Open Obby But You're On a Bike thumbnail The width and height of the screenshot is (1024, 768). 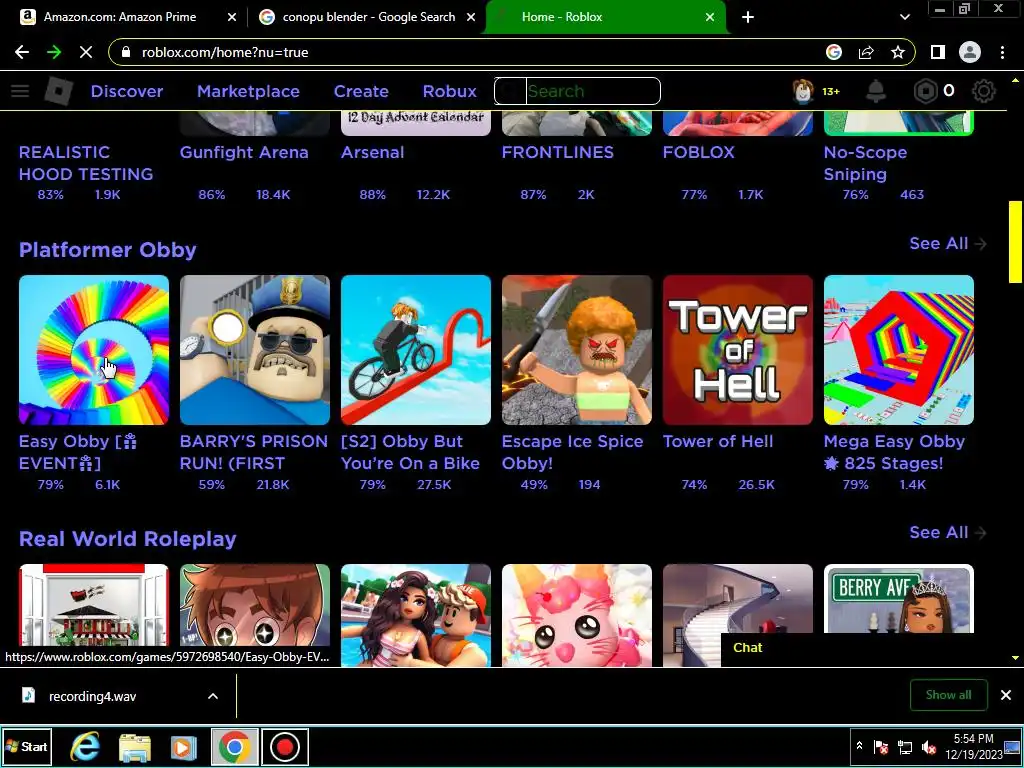[x=416, y=350]
